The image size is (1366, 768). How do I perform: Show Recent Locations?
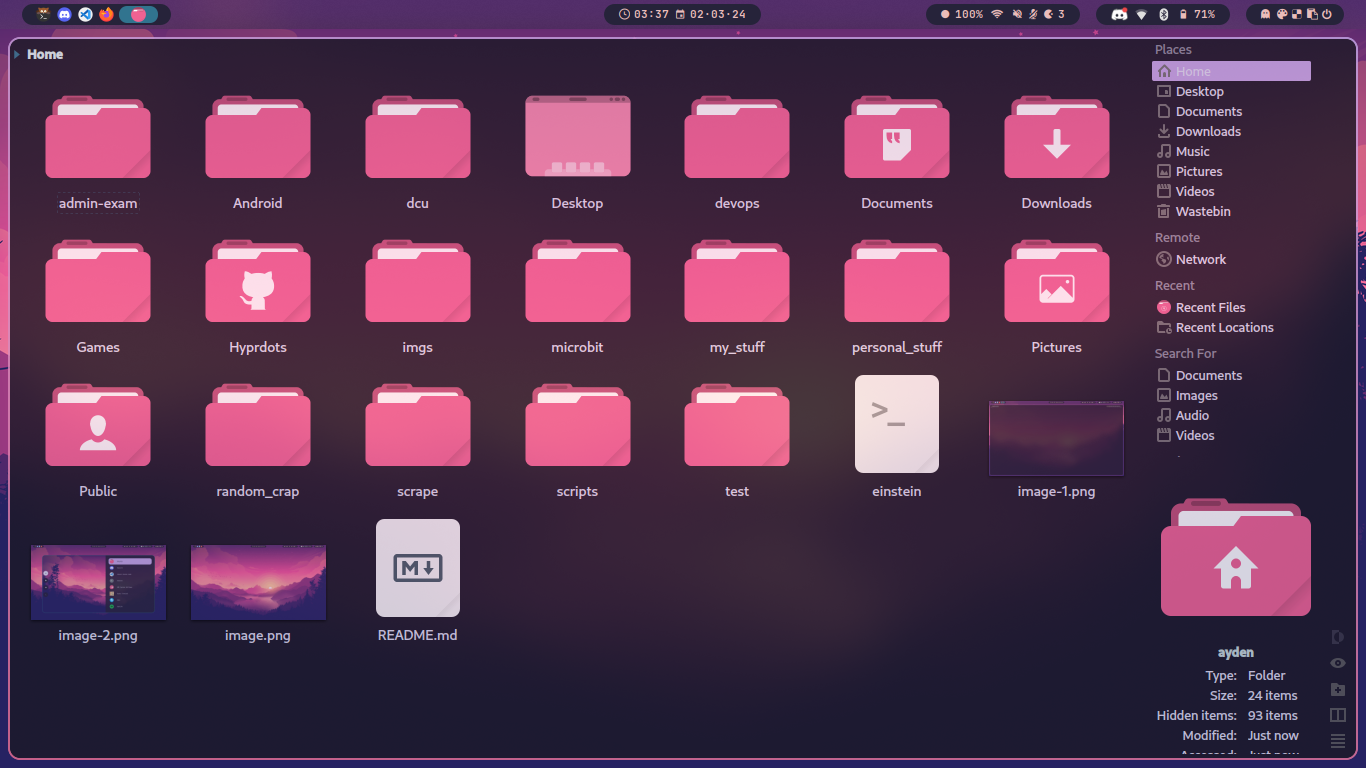(x=1231, y=327)
